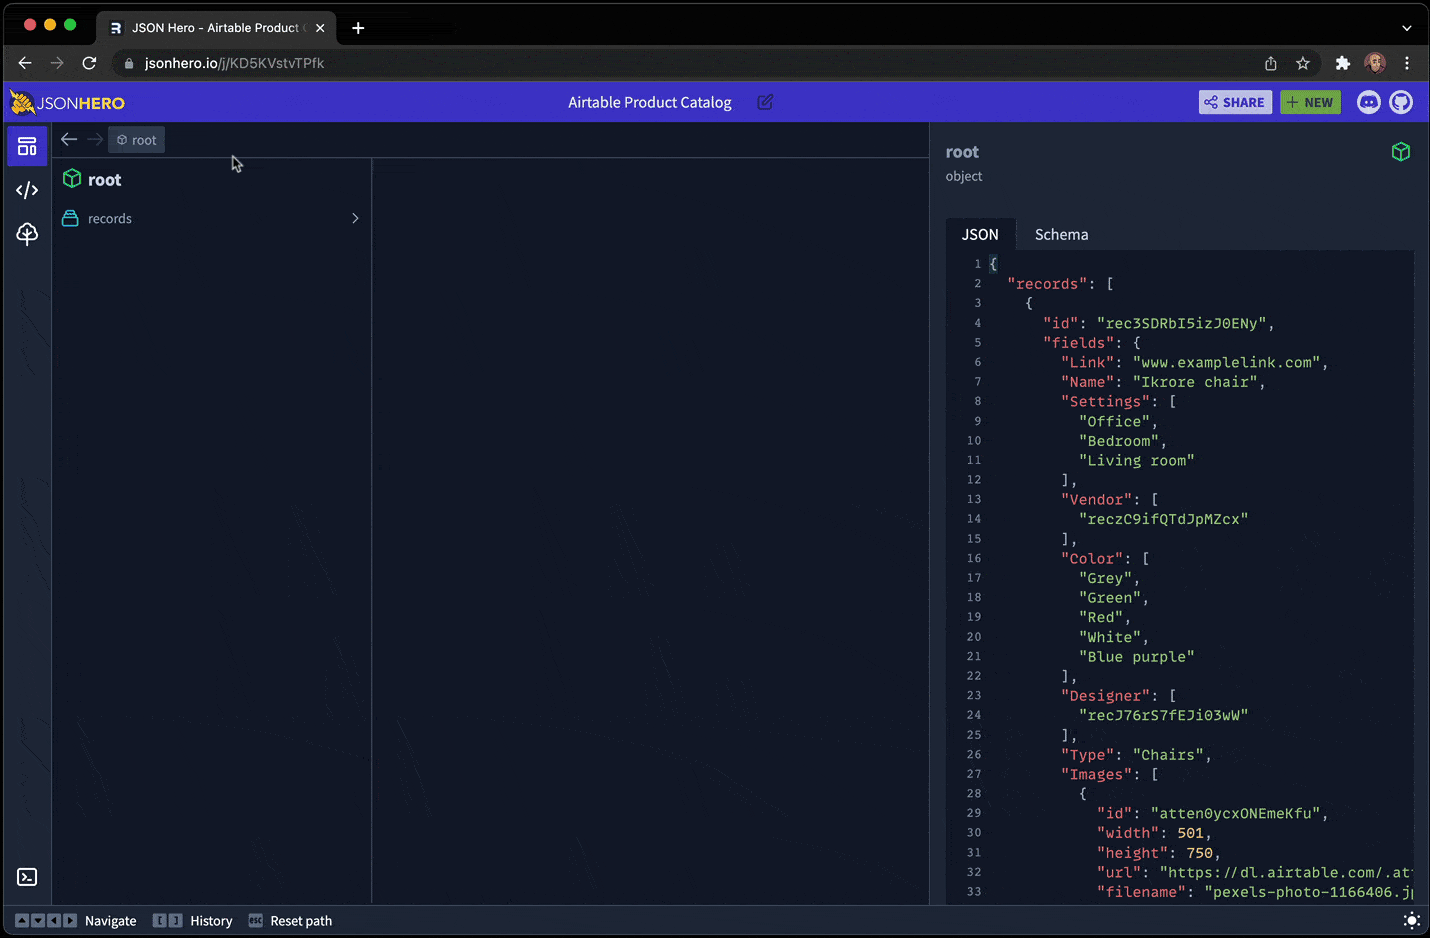Open the feedback chat bubble in the header
The height and width of the screenshot is (938, 1430).
coord(1368,102)
